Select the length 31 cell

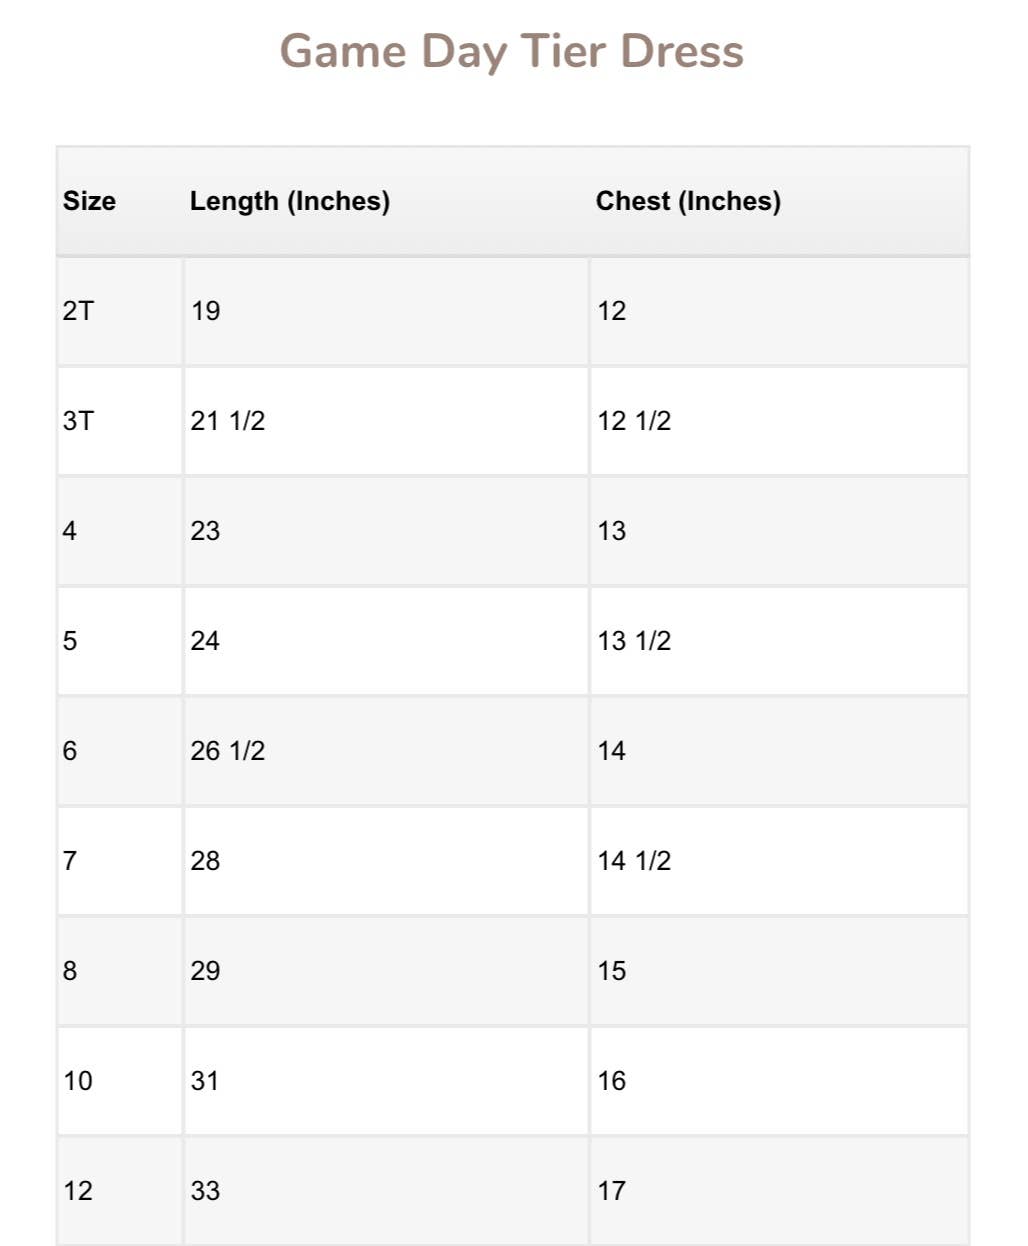205,1081
